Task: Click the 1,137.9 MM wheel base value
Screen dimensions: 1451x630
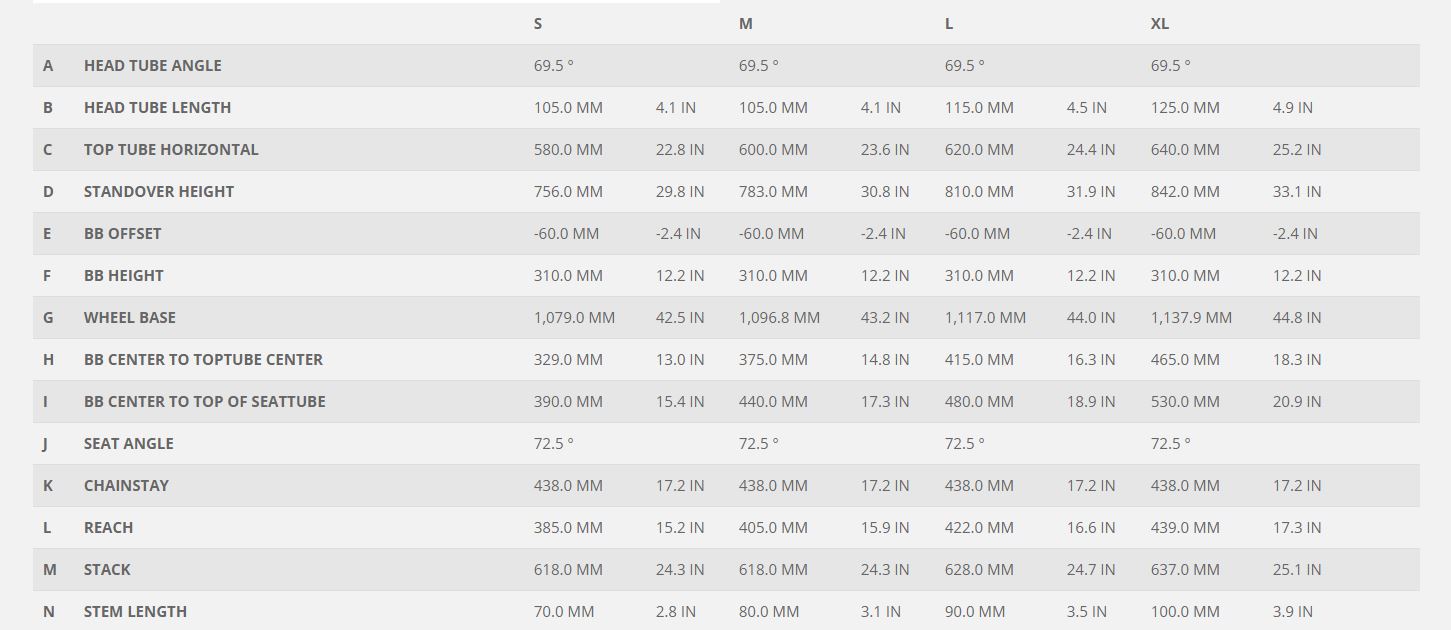Action: [x=1191, y=317]
